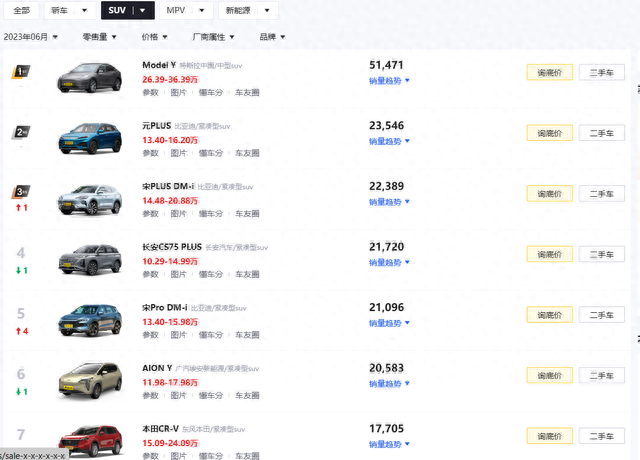Open 参数 link under 宋Pro DM-i
The width and height of the screenshot is (640, 460).
150,335
